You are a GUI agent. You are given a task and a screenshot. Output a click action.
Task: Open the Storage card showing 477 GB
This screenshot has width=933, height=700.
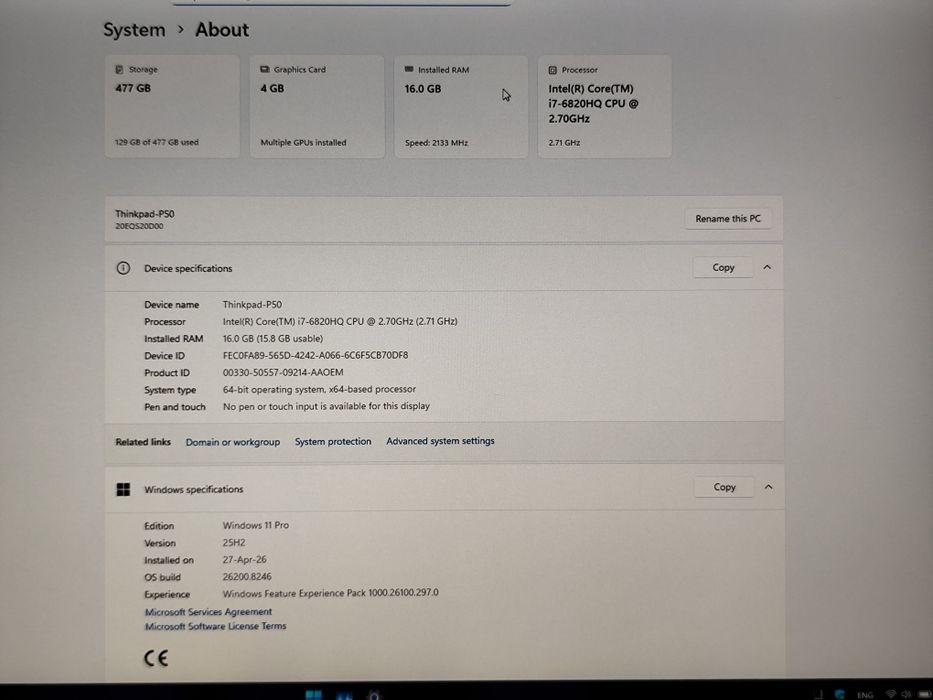pyautogui.click(x=172, y=107)
